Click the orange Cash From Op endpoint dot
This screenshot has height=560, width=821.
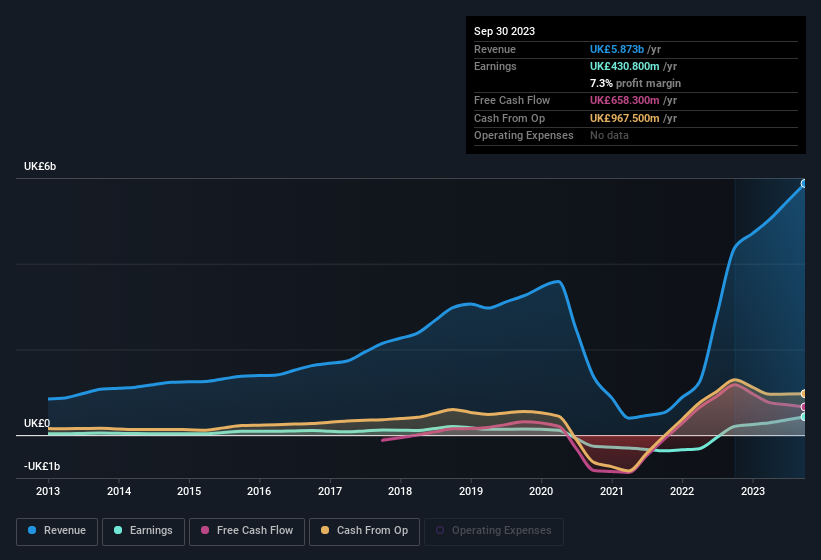click(x=804, y=394)
